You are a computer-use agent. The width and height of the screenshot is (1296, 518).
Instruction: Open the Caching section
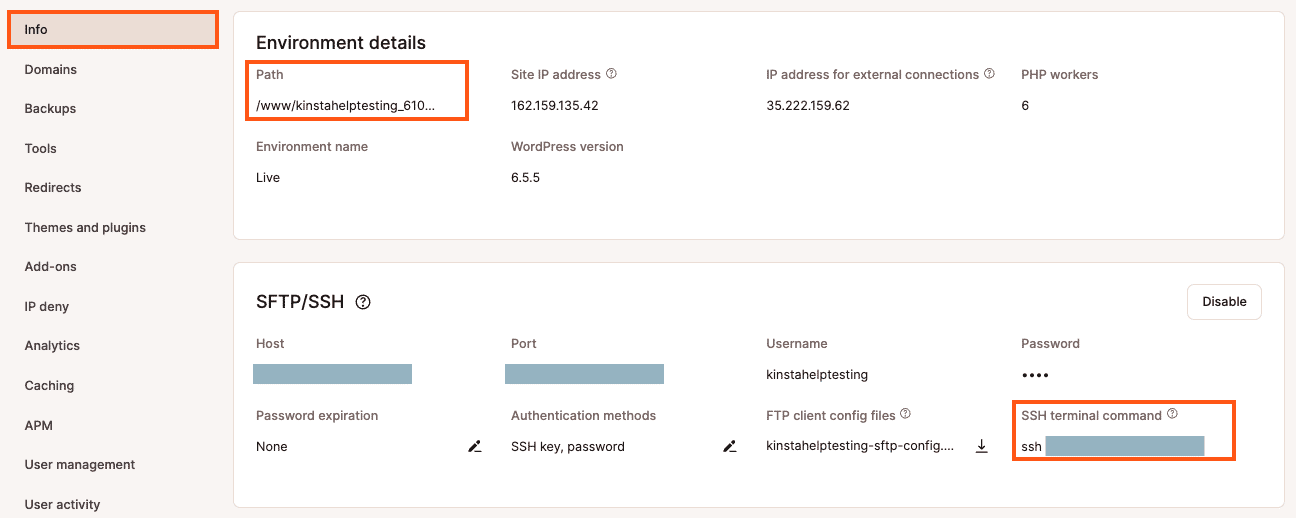click(x=50, y=385)
